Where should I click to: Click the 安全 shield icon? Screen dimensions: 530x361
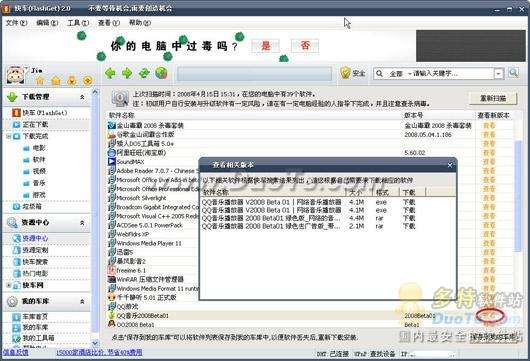click(345, 73)
